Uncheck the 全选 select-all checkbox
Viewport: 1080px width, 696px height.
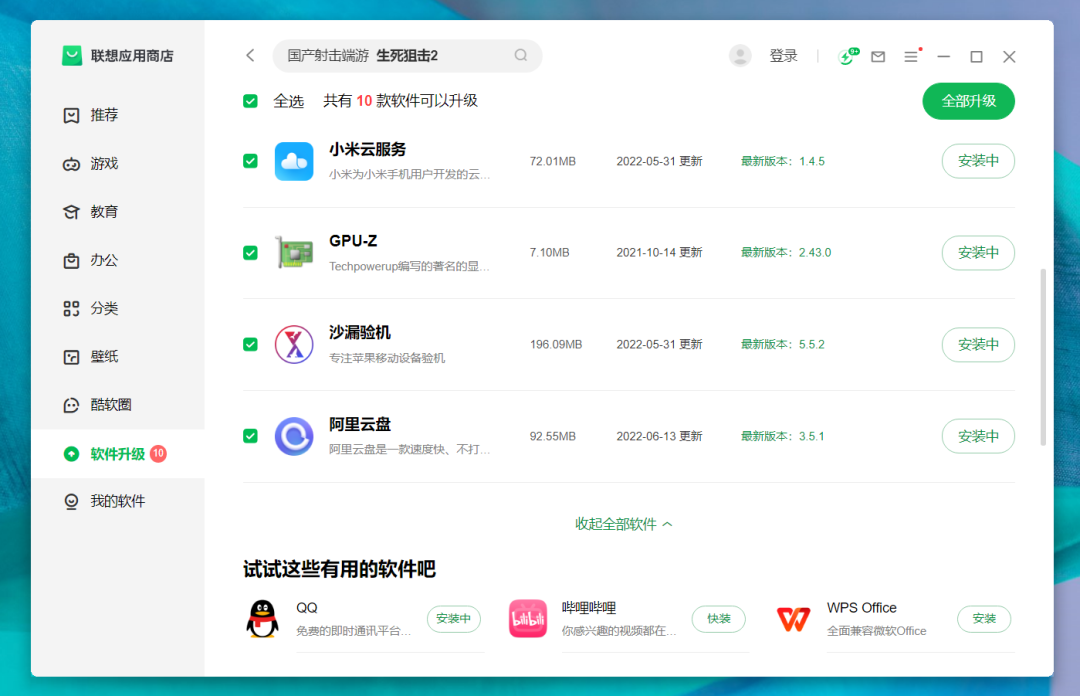(250, 101)
